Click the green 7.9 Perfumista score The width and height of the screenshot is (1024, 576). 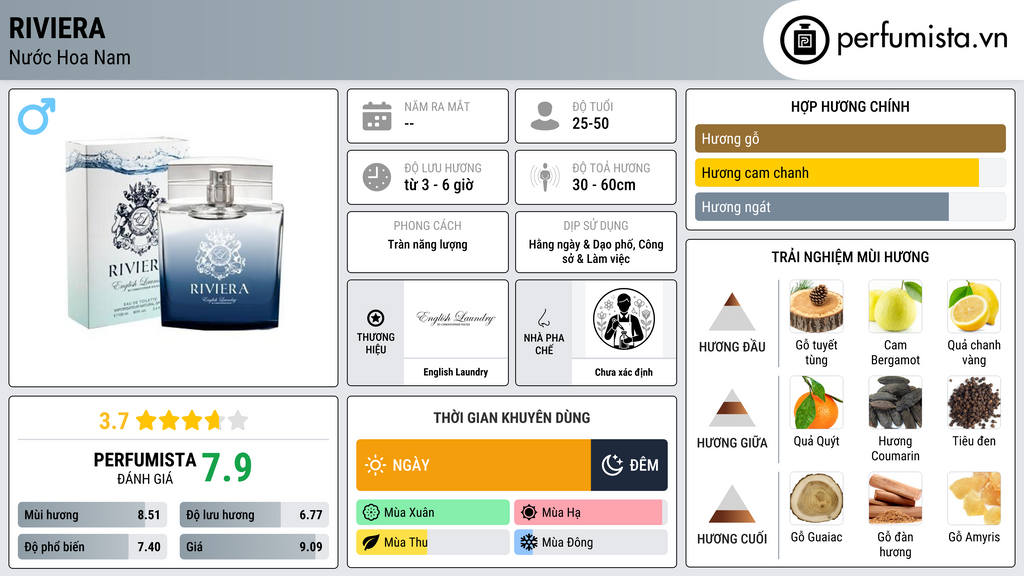(227, 467)
